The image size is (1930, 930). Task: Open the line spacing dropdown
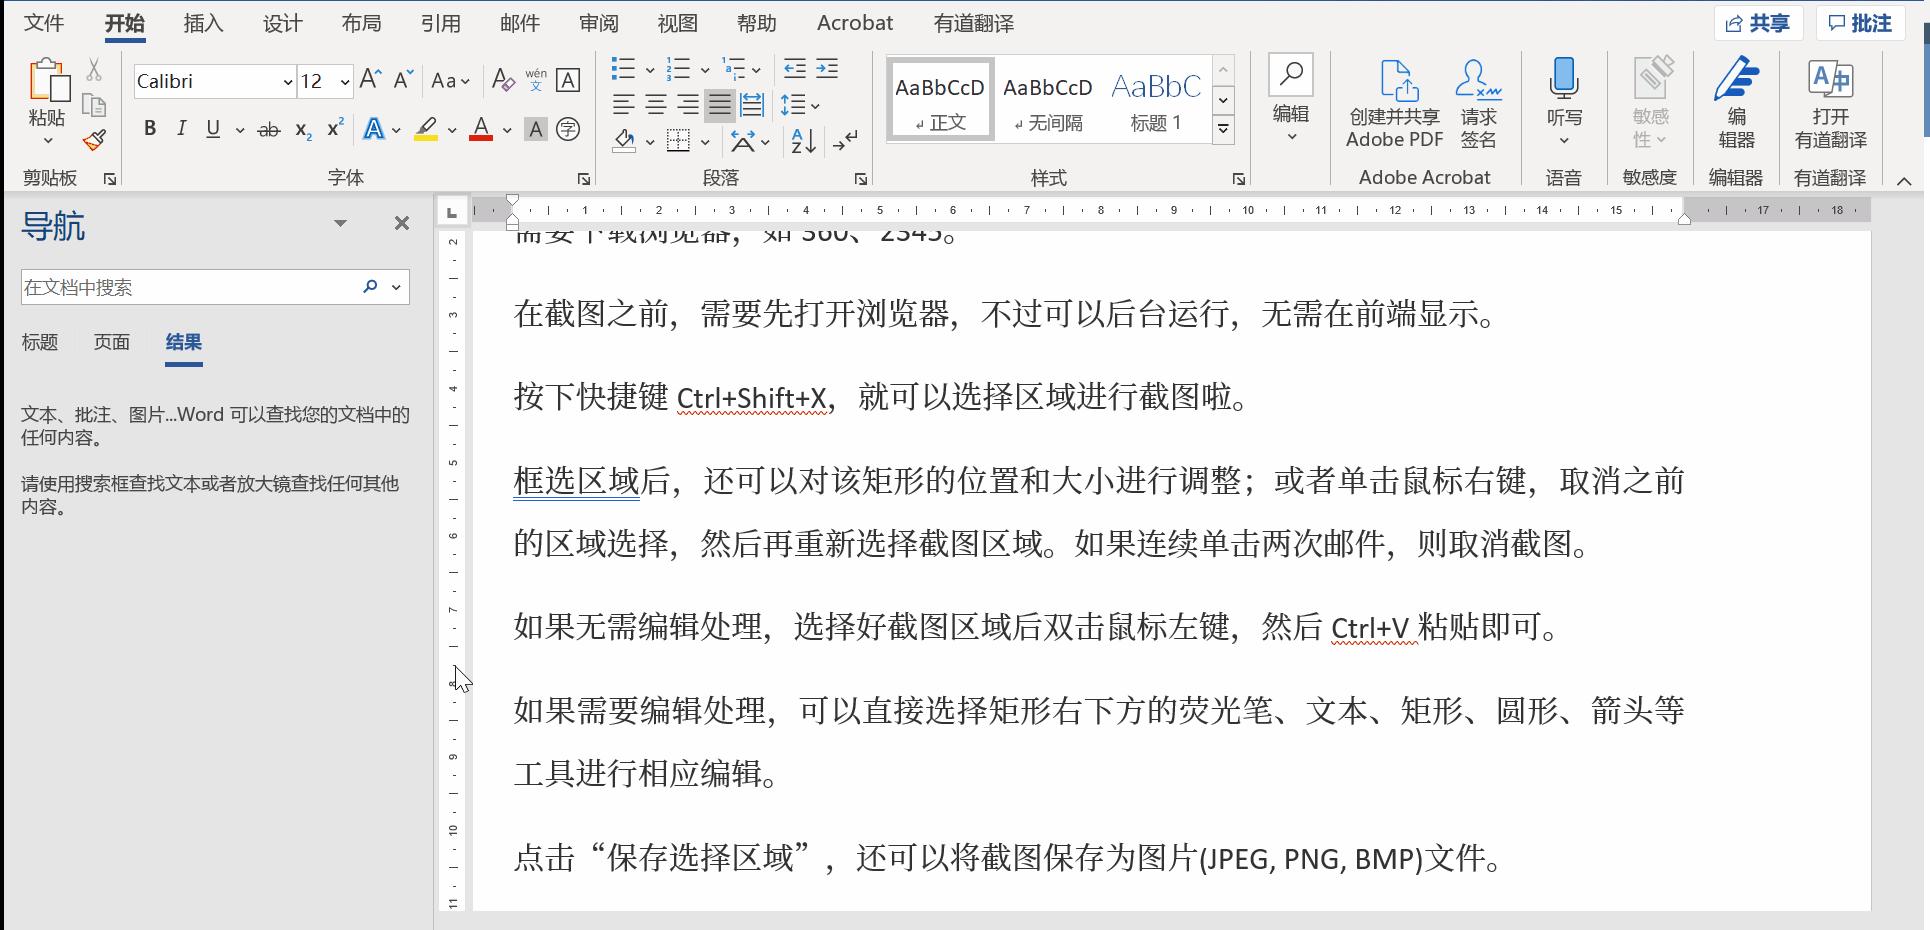coord(800,104)
